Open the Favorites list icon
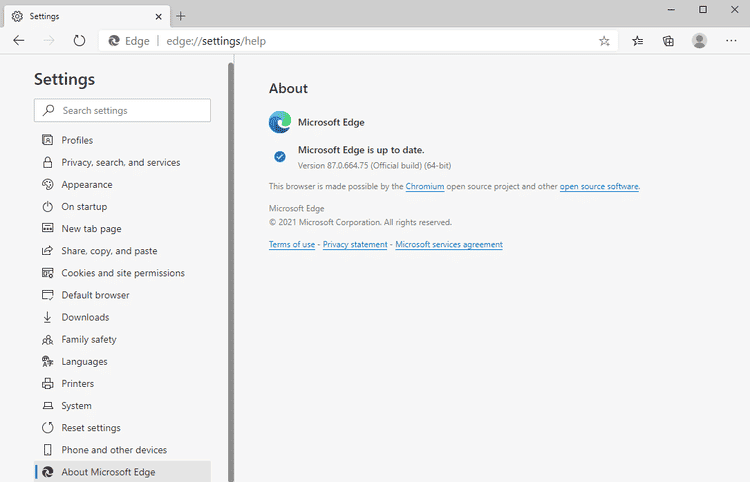750x482 pixels. 638,41
